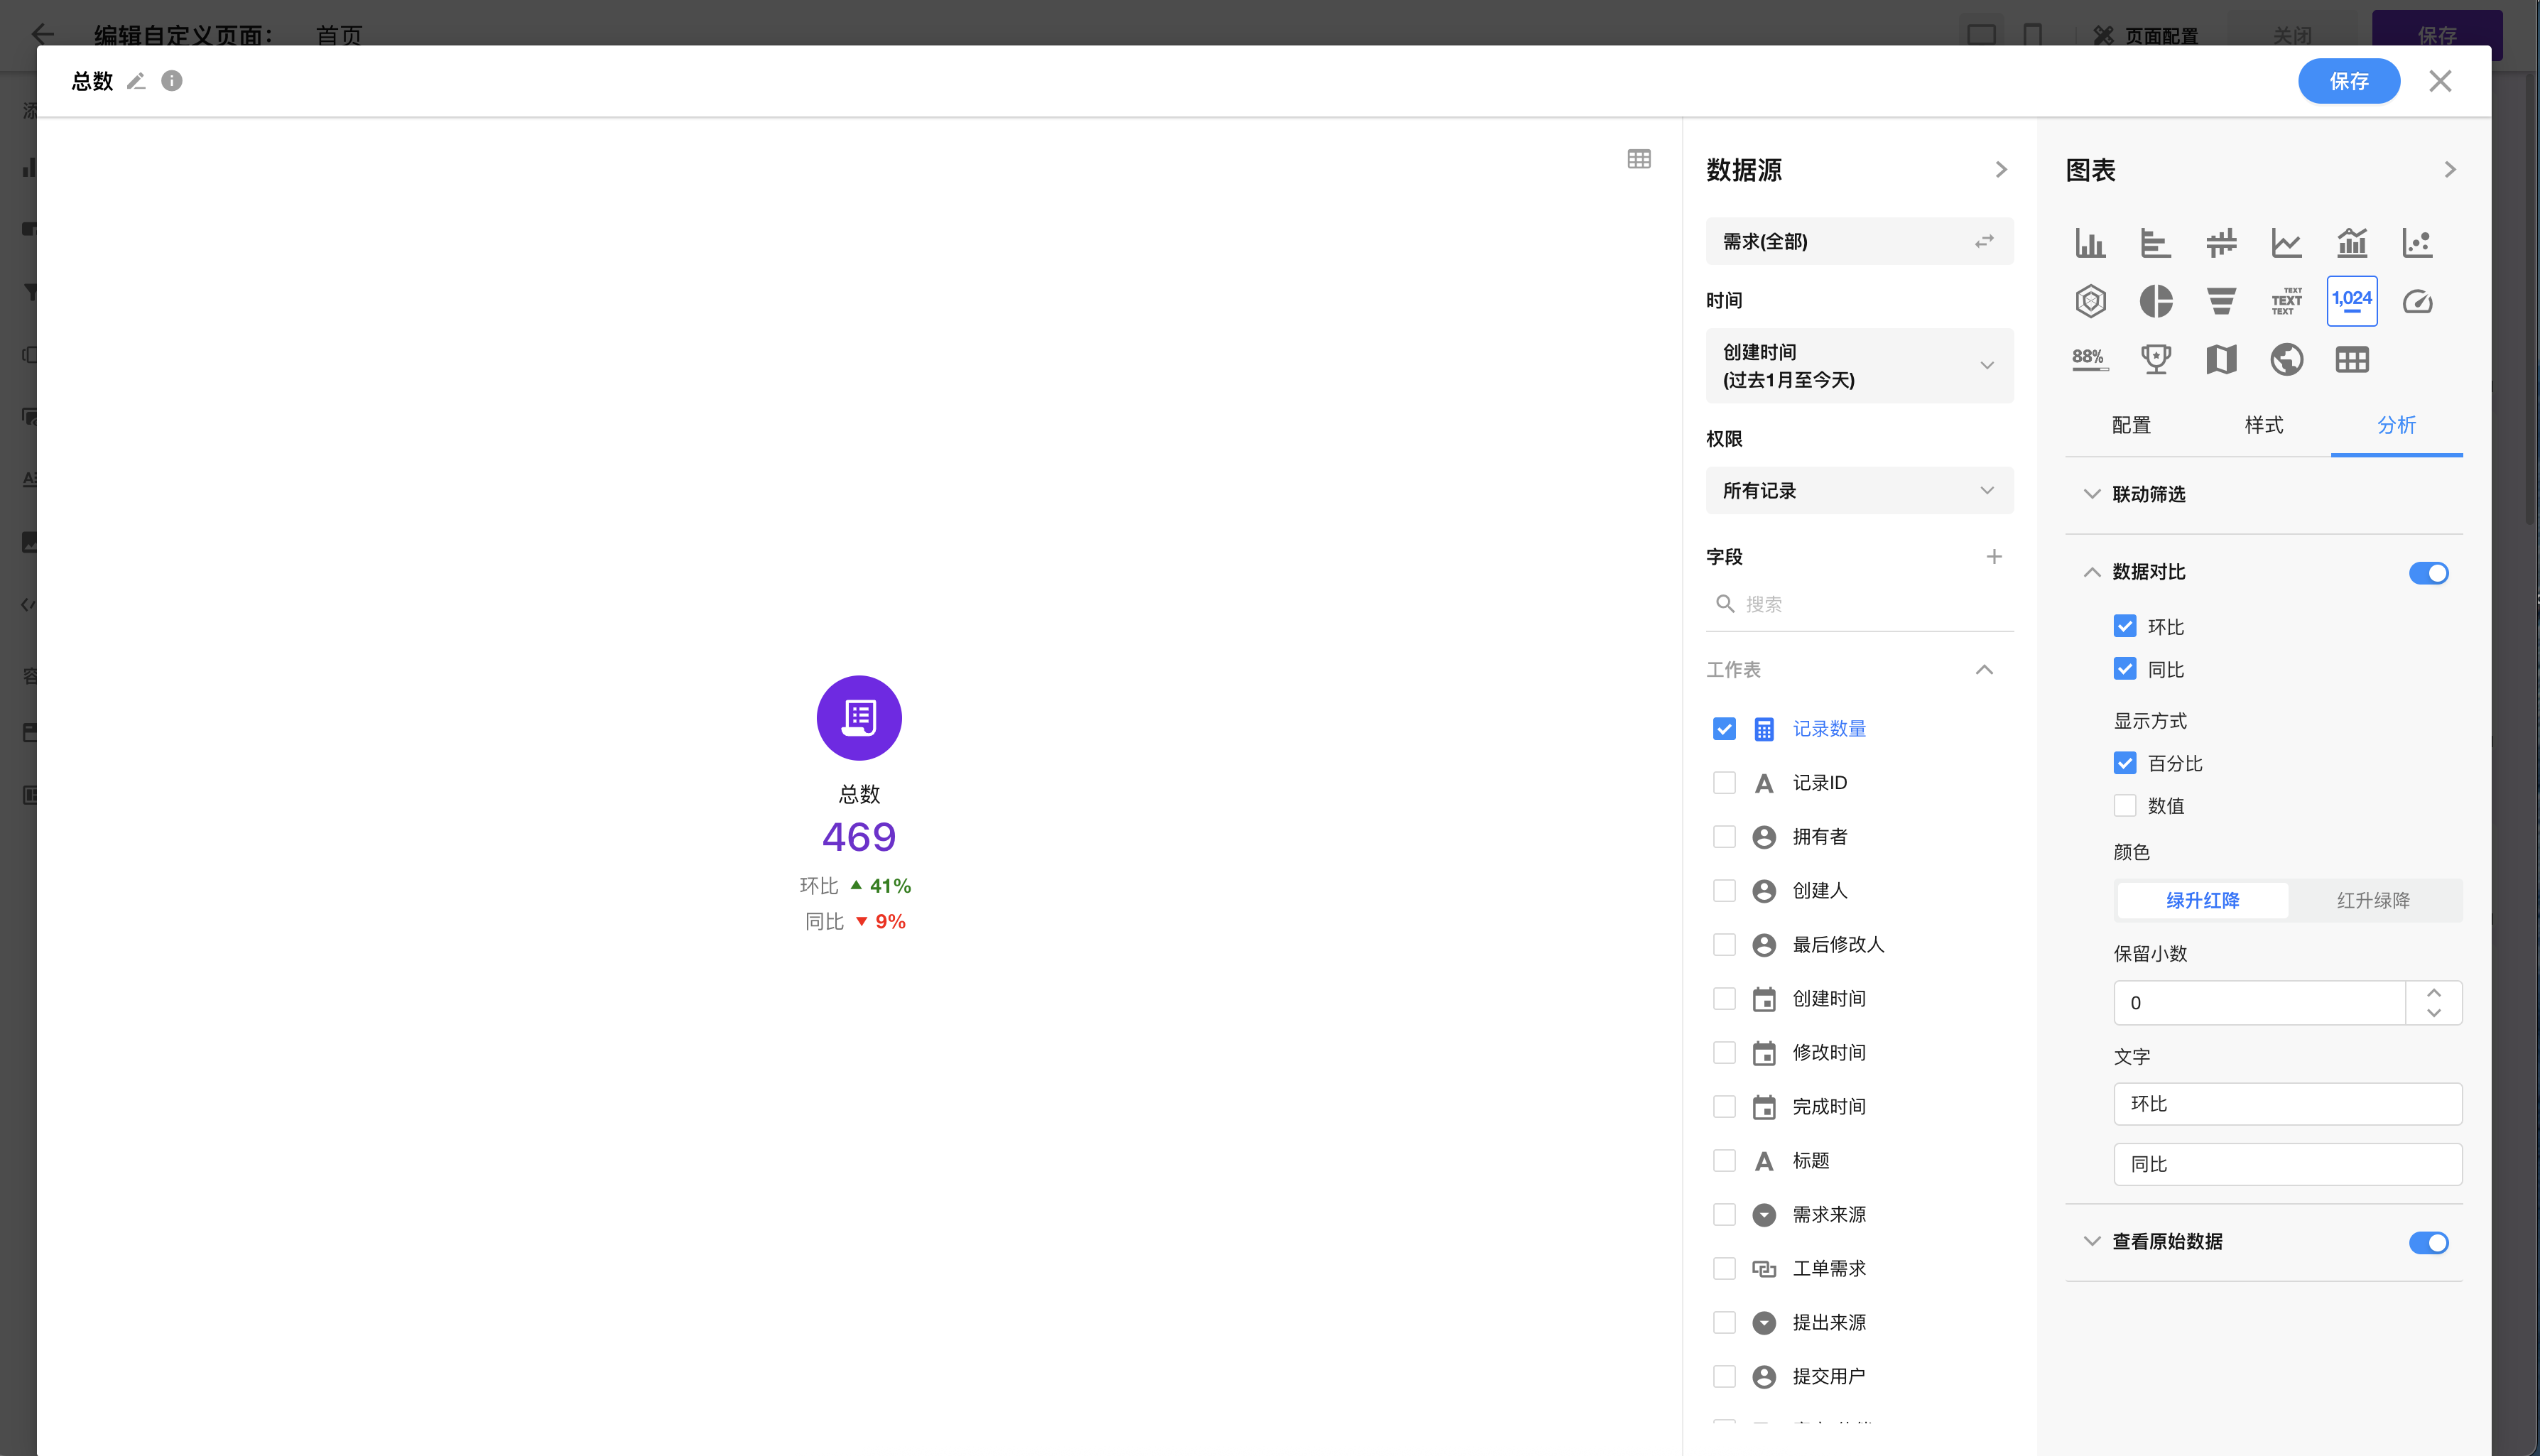2540x1456 pixels.
Task: Open the table view icon above preview
Action: [1638, 159]
